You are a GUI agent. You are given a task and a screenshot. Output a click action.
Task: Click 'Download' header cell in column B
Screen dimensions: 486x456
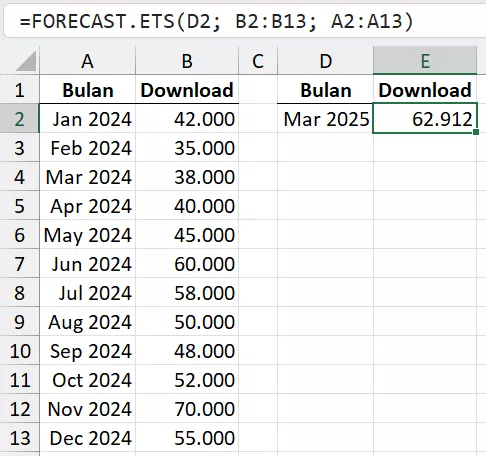(187, 90)
